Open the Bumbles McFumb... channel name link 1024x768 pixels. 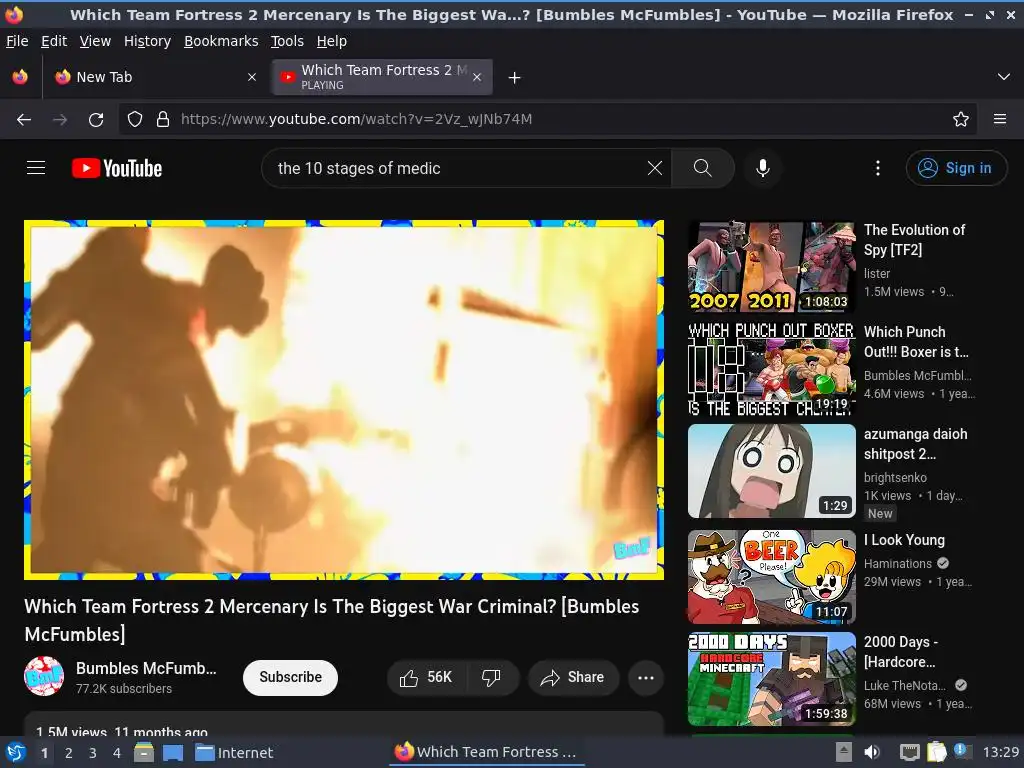146,668
